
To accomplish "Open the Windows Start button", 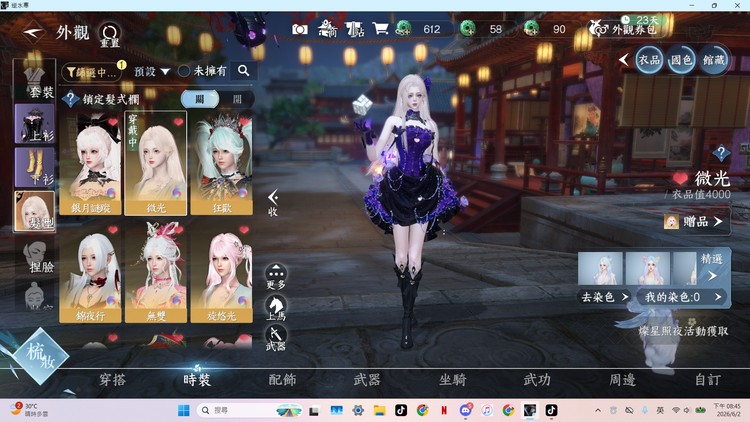I will coord(184,410).
